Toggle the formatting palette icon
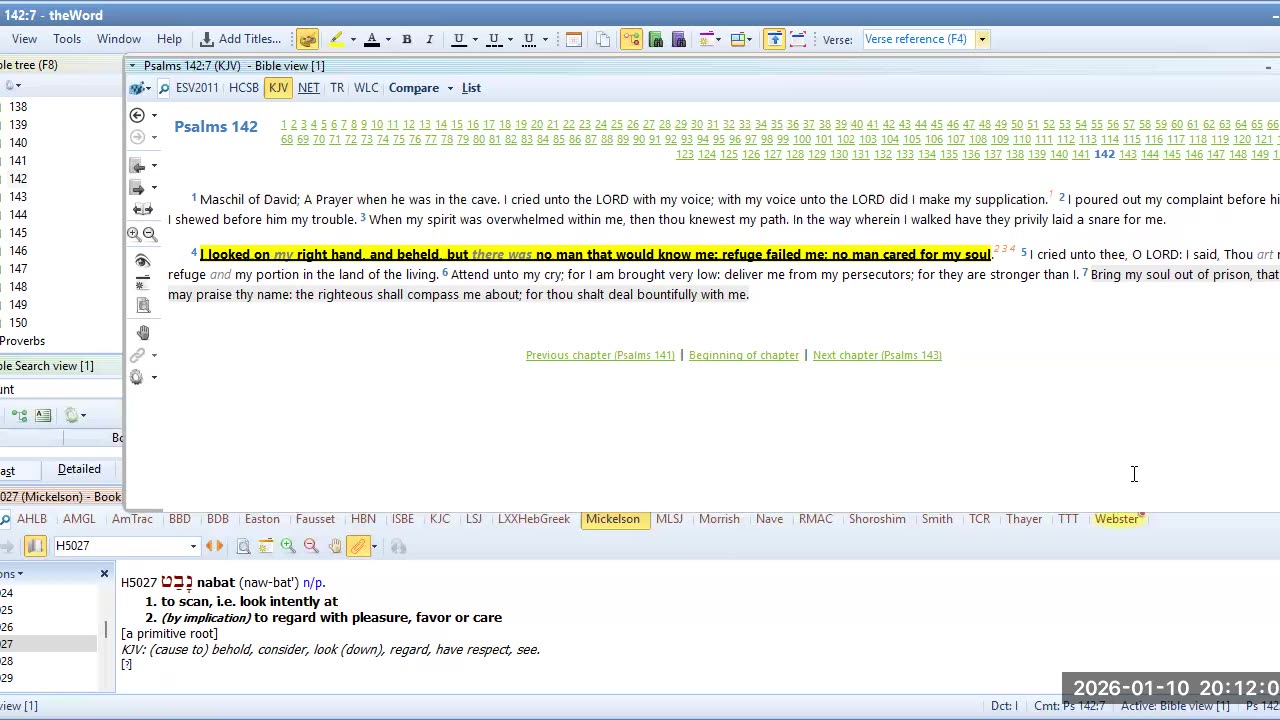This screenshot has height=720, width=1280. [x=307, y=39]
